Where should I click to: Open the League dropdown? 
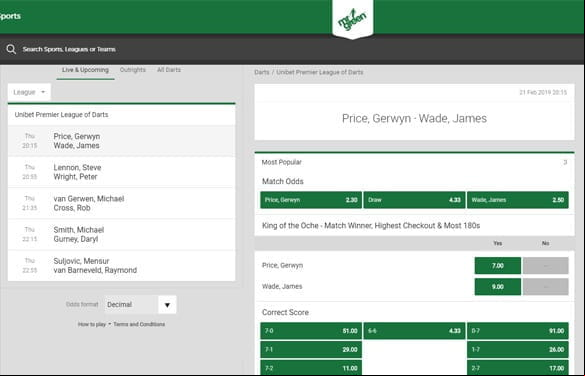point(29,92)
